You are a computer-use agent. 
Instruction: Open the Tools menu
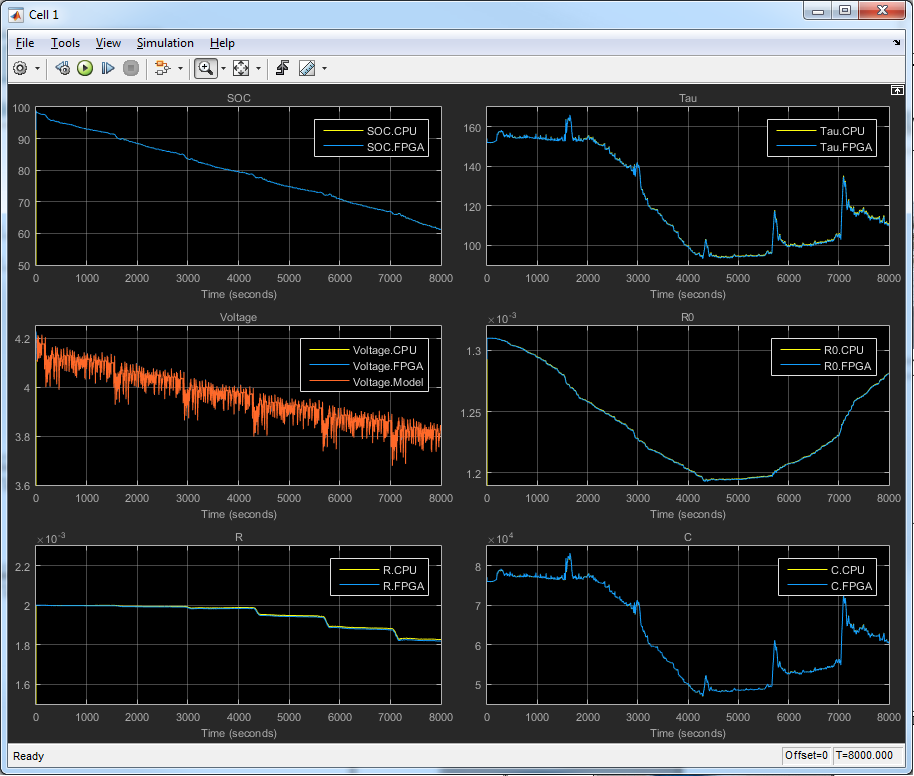click(x=65, y=43)
